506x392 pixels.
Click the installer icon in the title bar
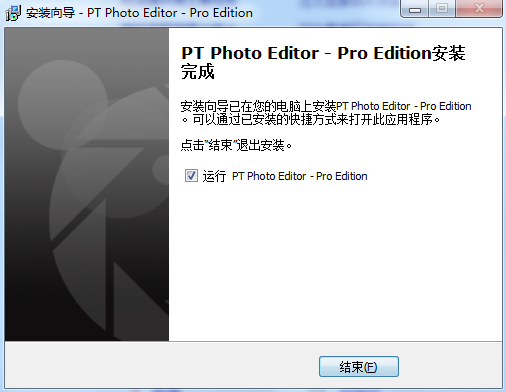[13, 13]
